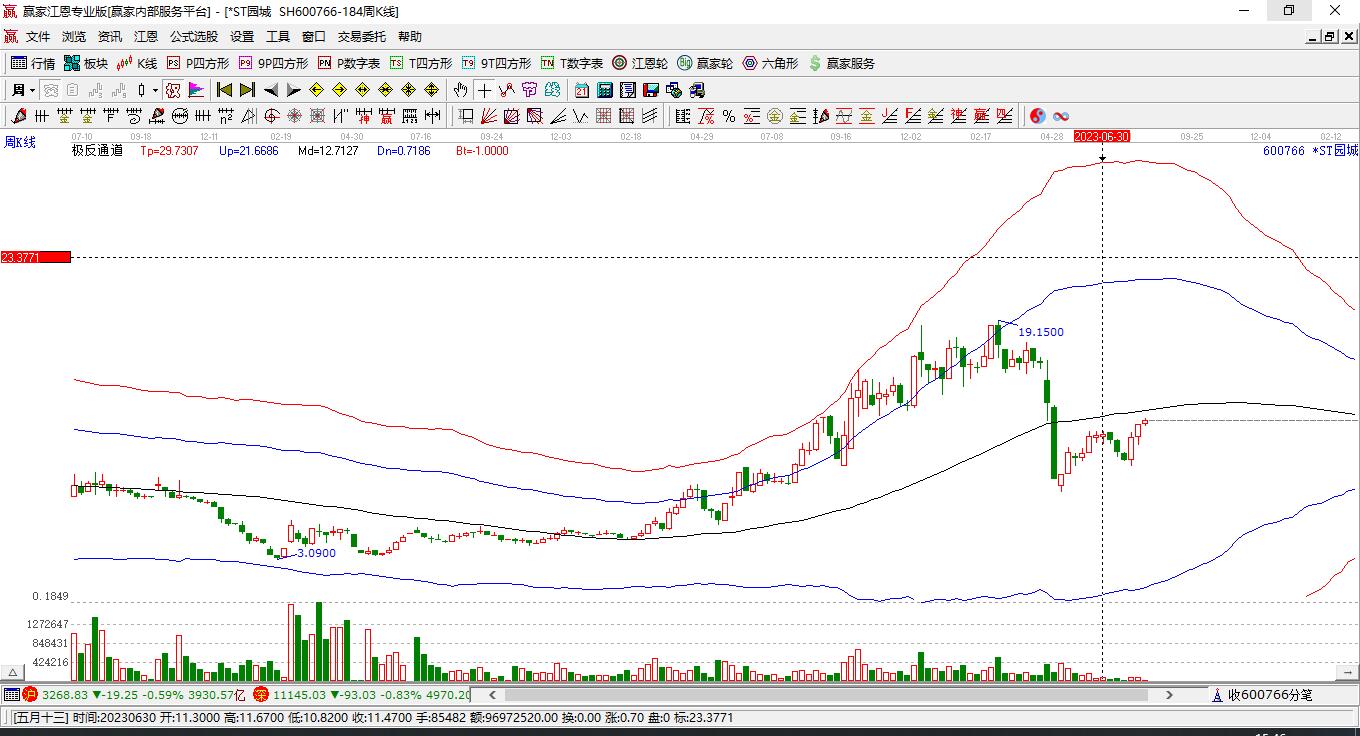Select the hand pan tool
The width and height of the screenshot is (1360, 736).
click(x=460, y=90)
